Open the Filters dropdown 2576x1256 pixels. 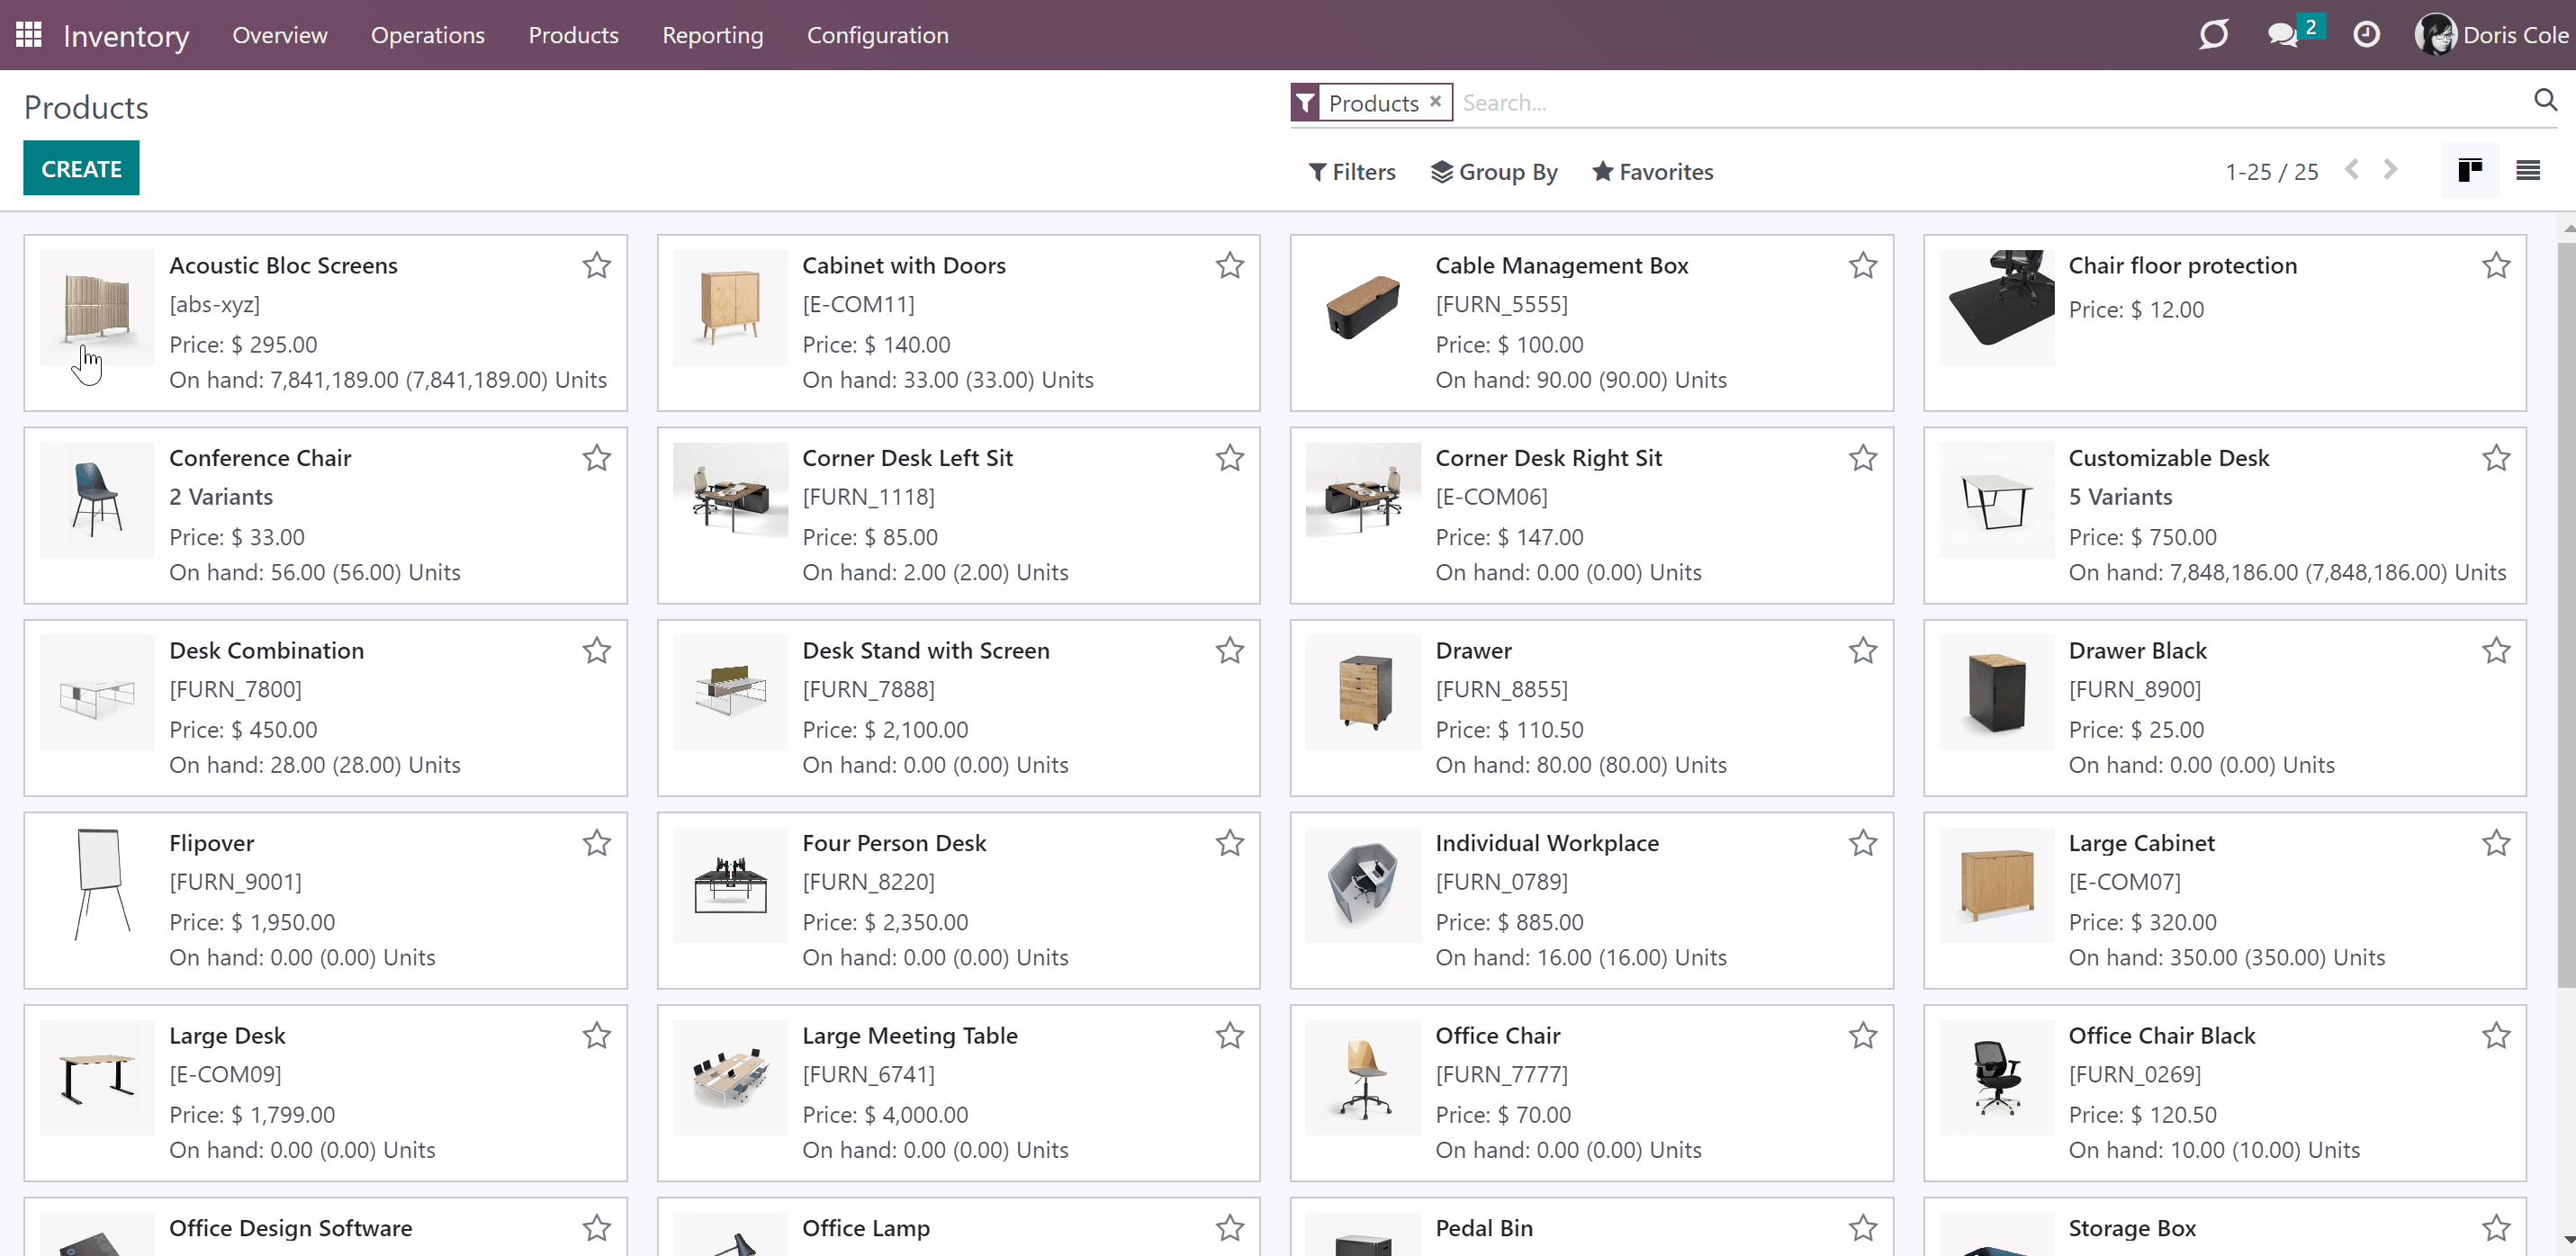click(1352, 172)
